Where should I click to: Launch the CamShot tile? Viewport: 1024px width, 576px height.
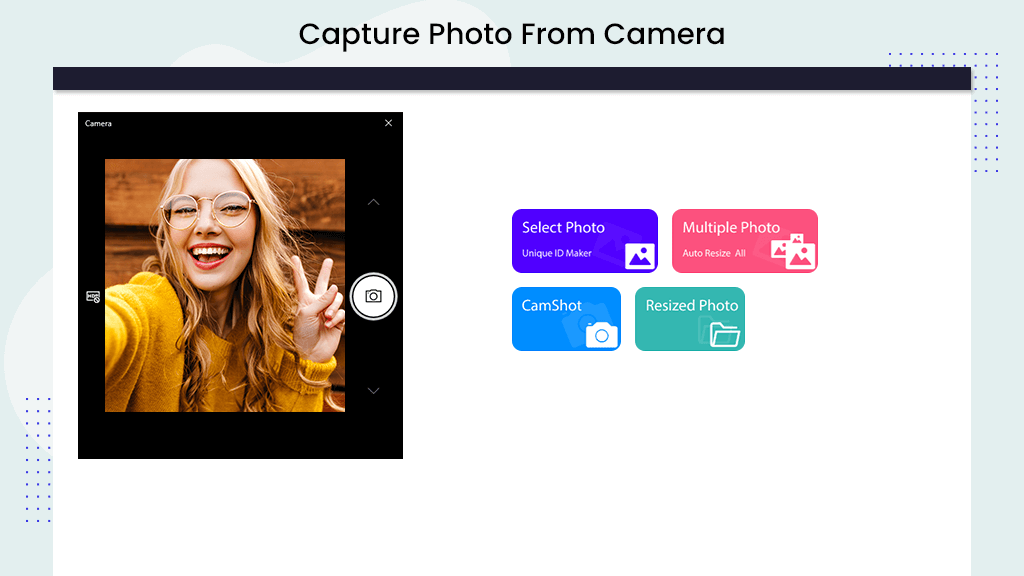pos(566,319)
